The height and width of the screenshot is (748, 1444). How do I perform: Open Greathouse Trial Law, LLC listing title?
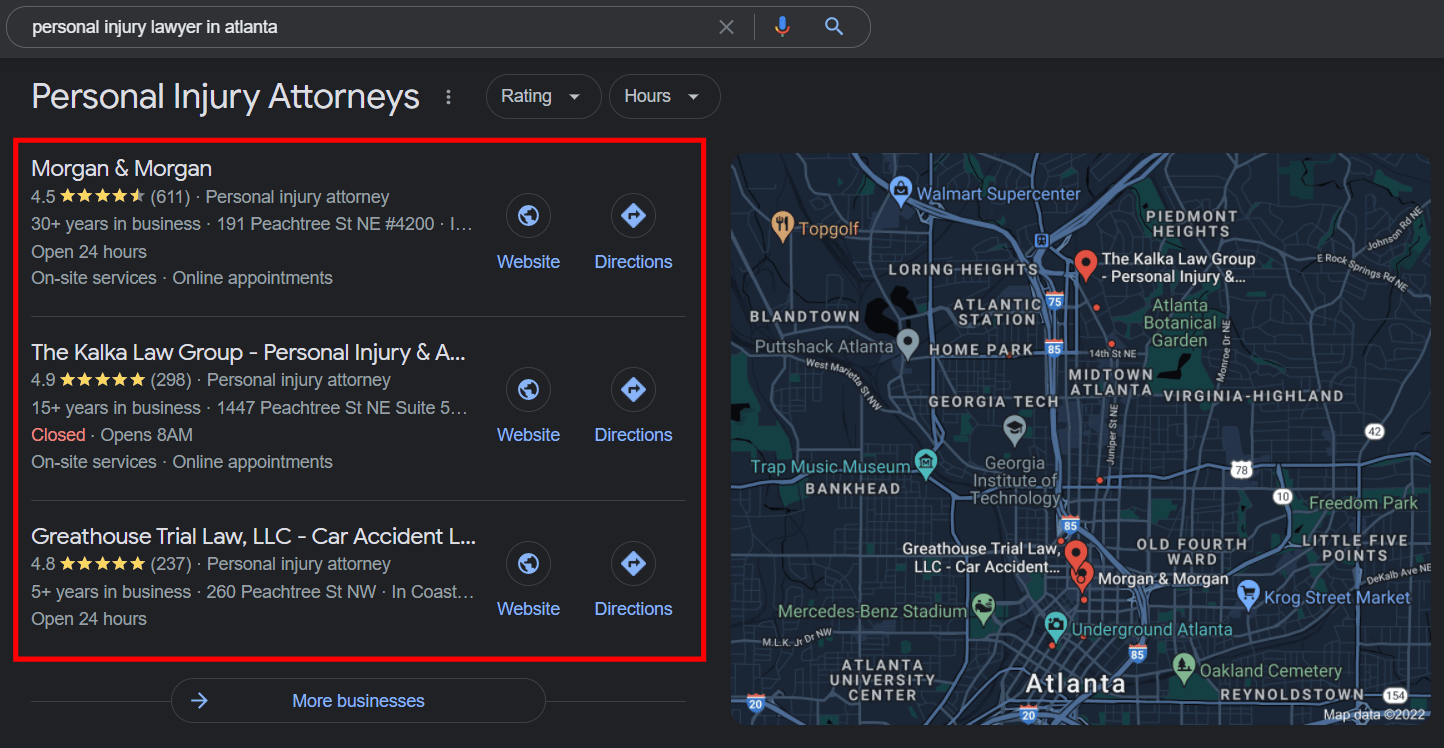253,536
